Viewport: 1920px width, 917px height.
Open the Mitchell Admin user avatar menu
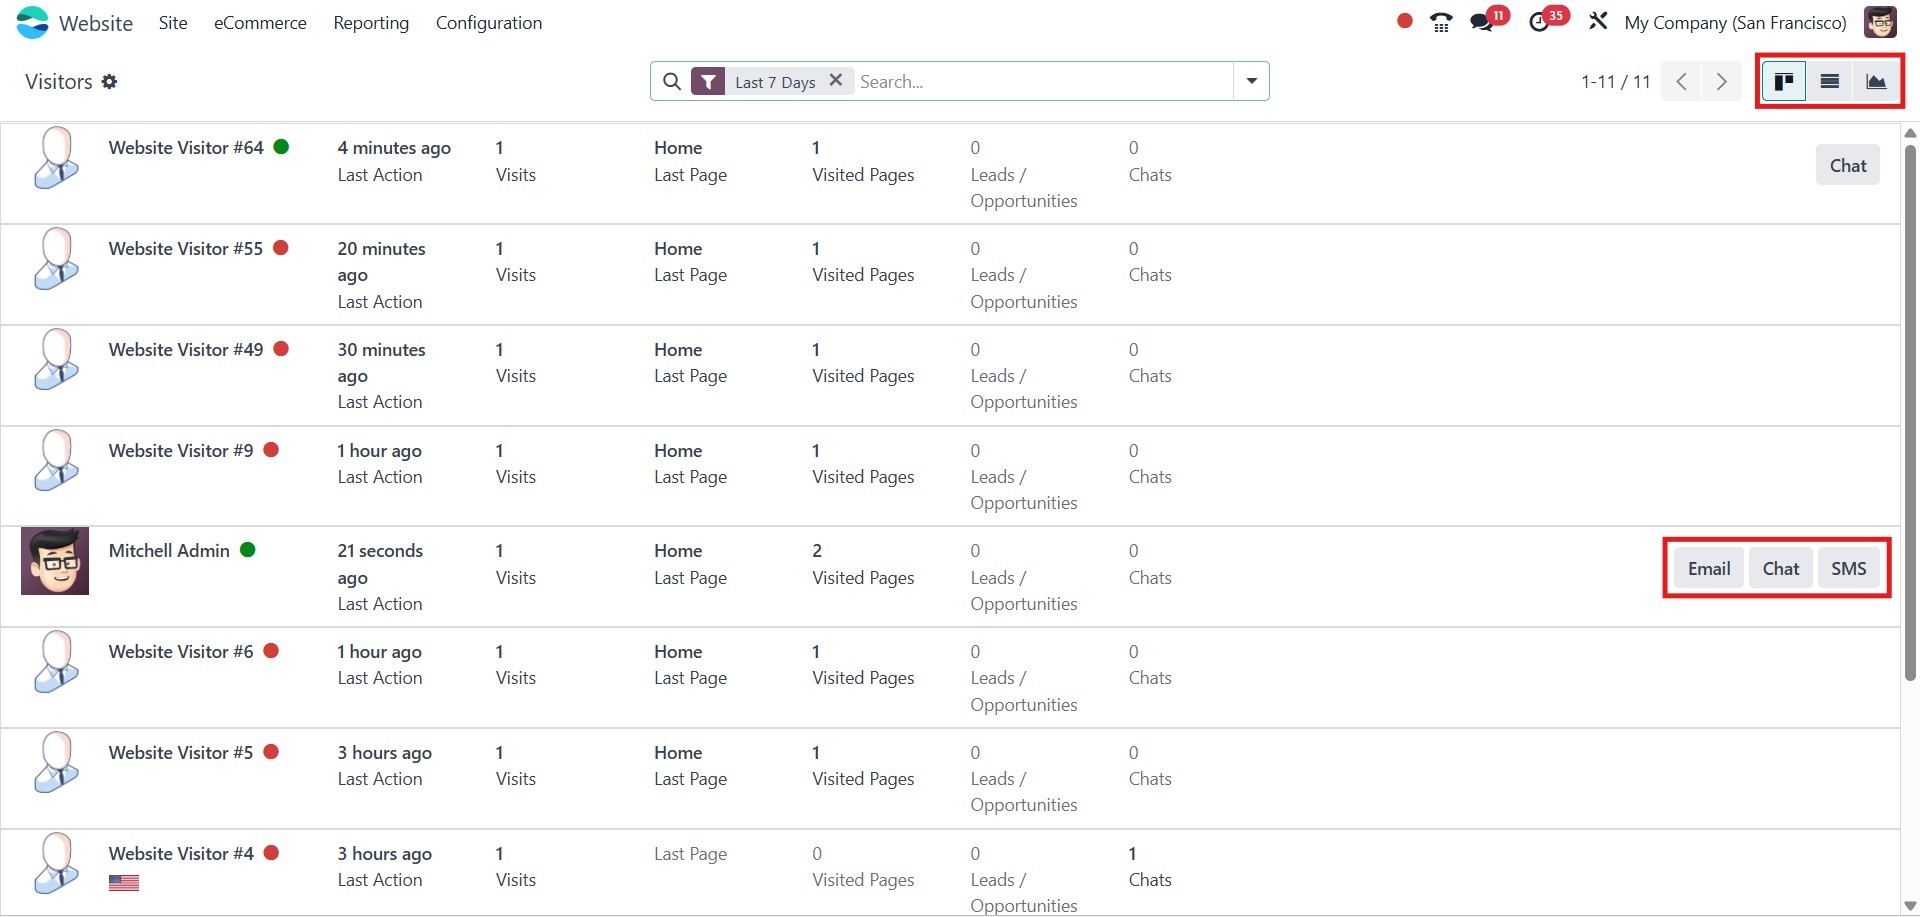click(1880, 22)
